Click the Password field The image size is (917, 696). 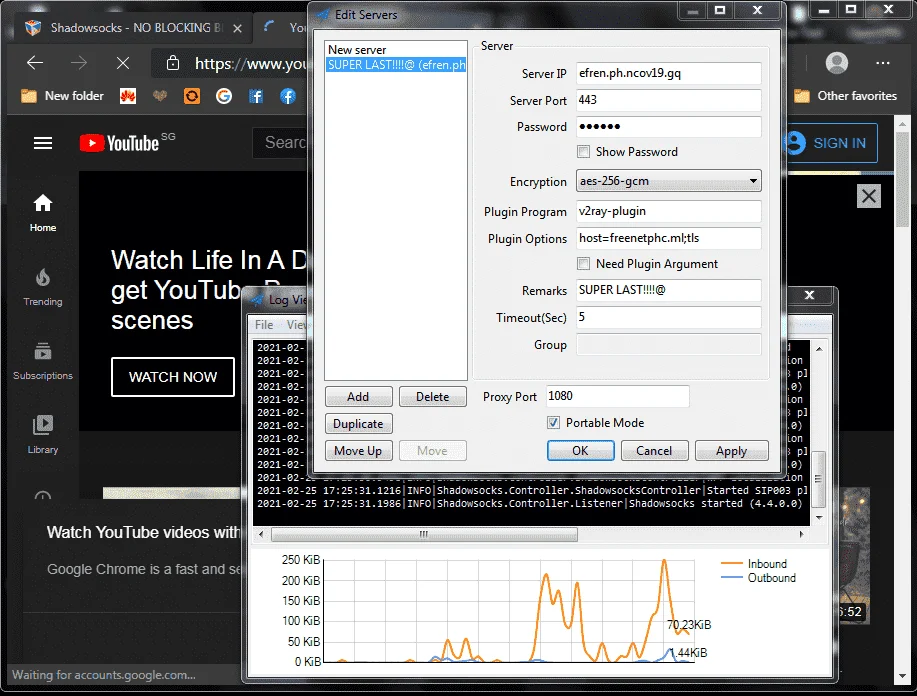(668, 127)
